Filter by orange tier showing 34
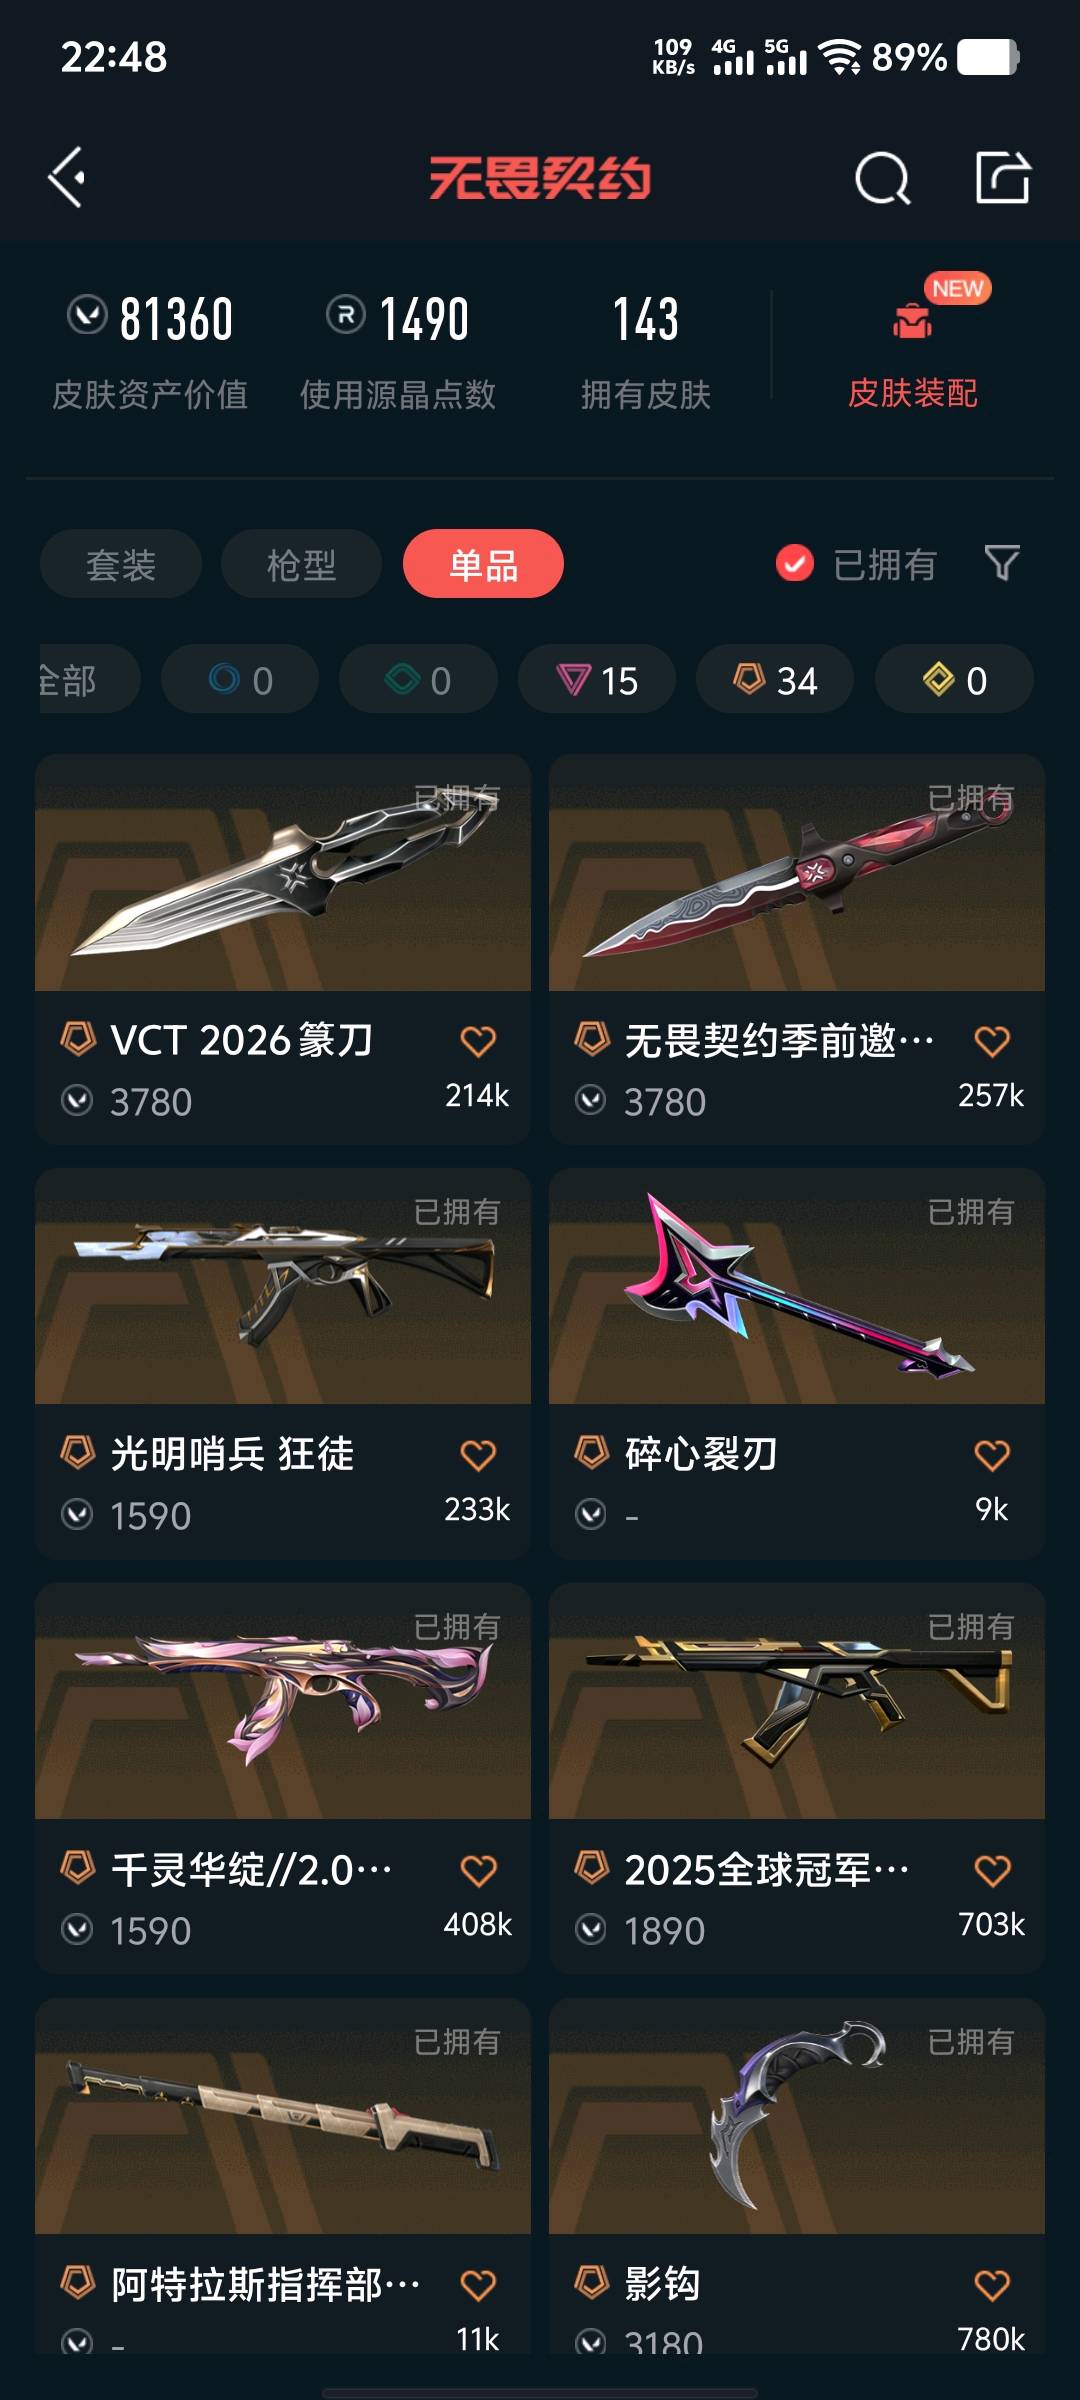The image size is (1080, 2400). coord(775,680)
